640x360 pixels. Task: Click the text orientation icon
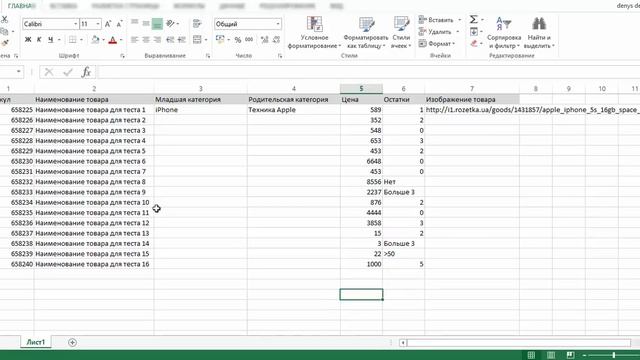[171, 24]
